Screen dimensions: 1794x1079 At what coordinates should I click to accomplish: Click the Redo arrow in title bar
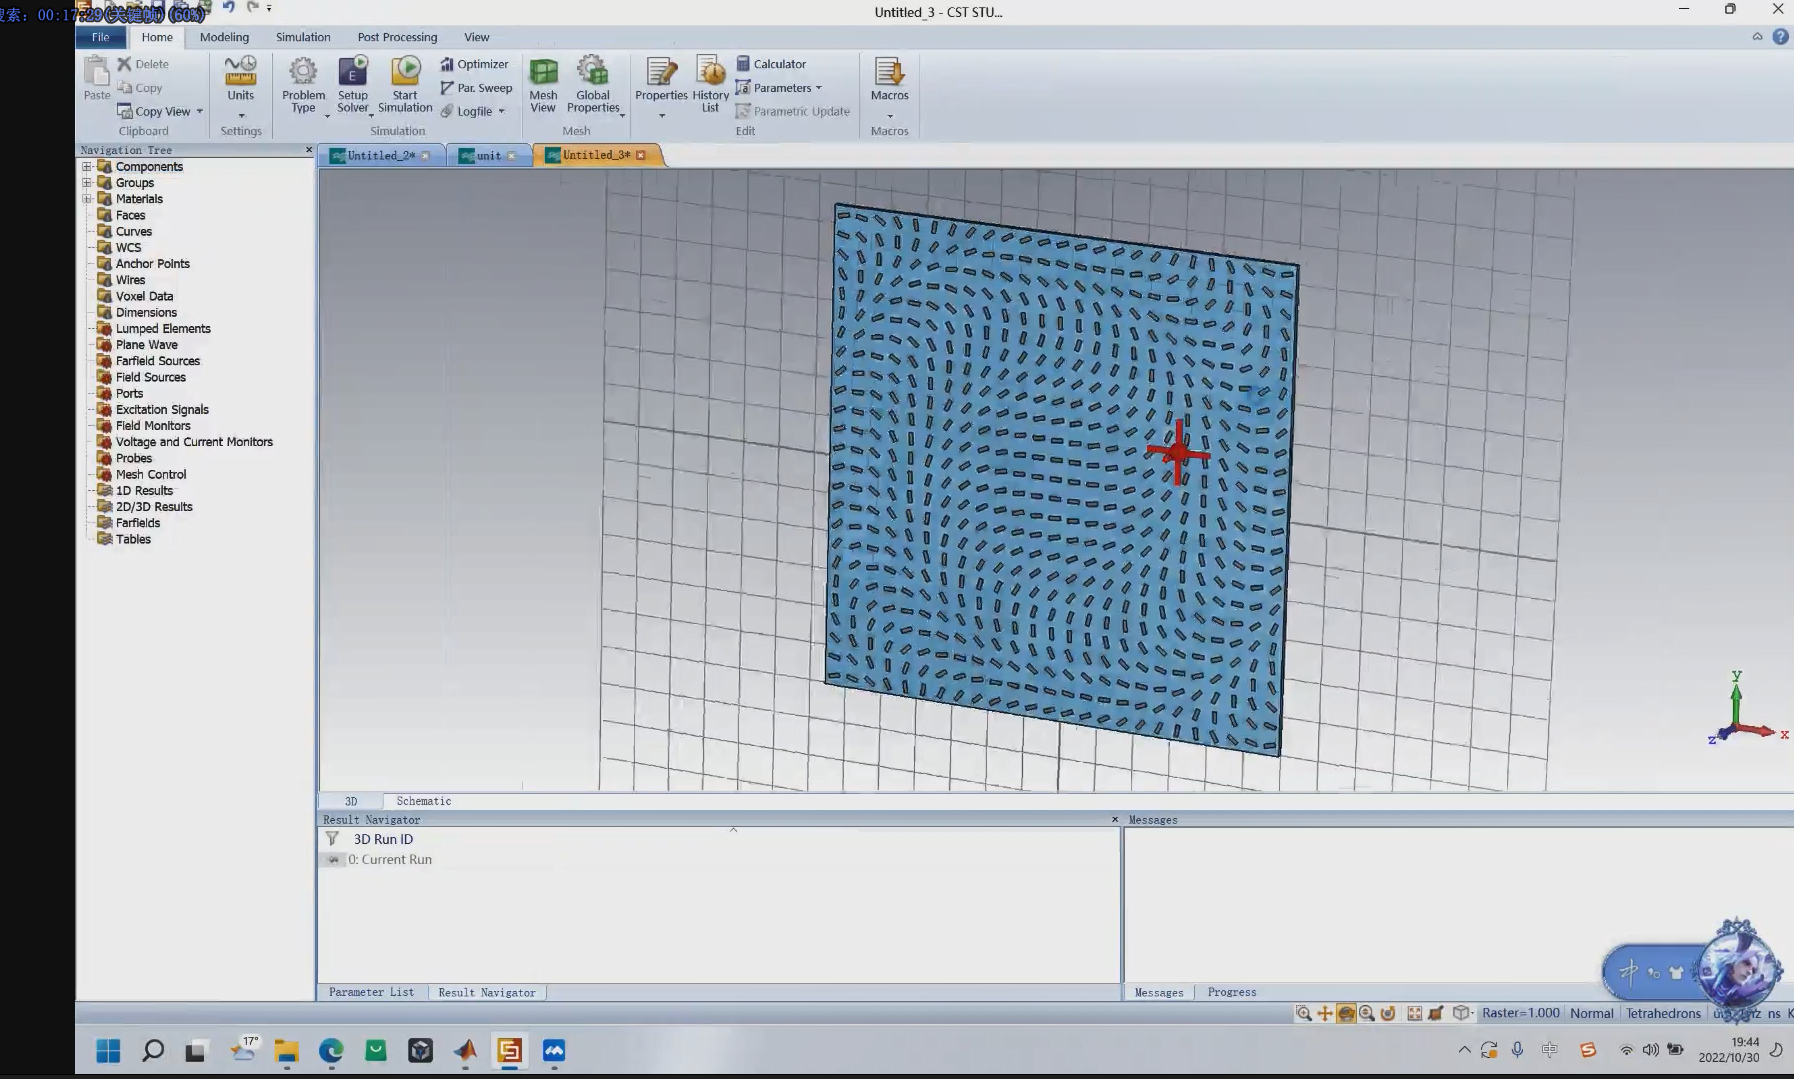click(x=252, y=7)
